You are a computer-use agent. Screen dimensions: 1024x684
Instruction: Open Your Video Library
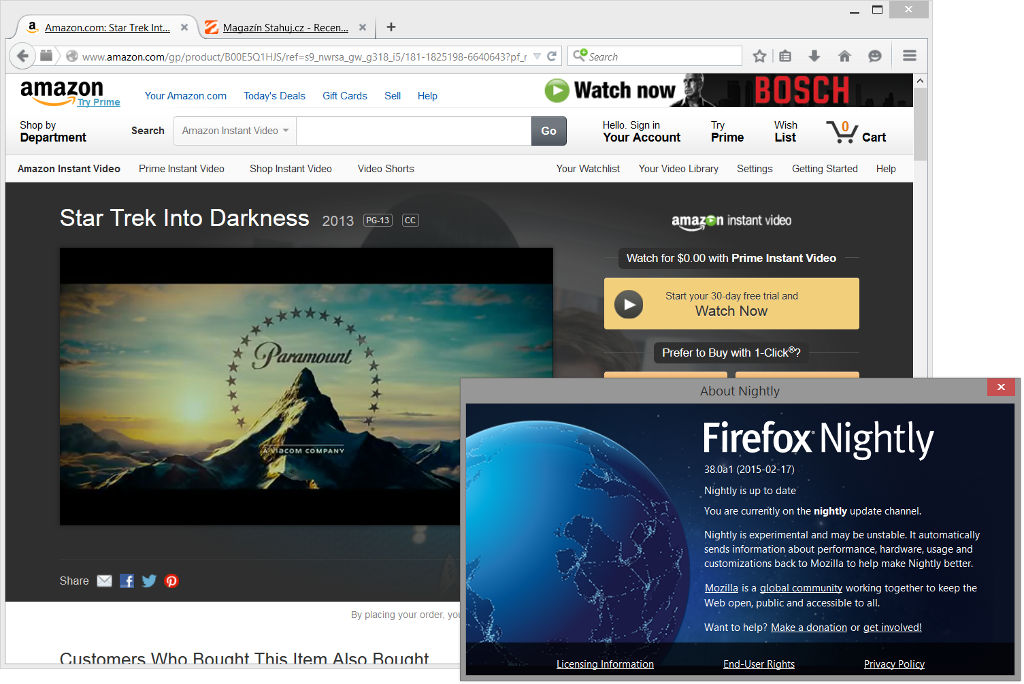tap(679, 169)
